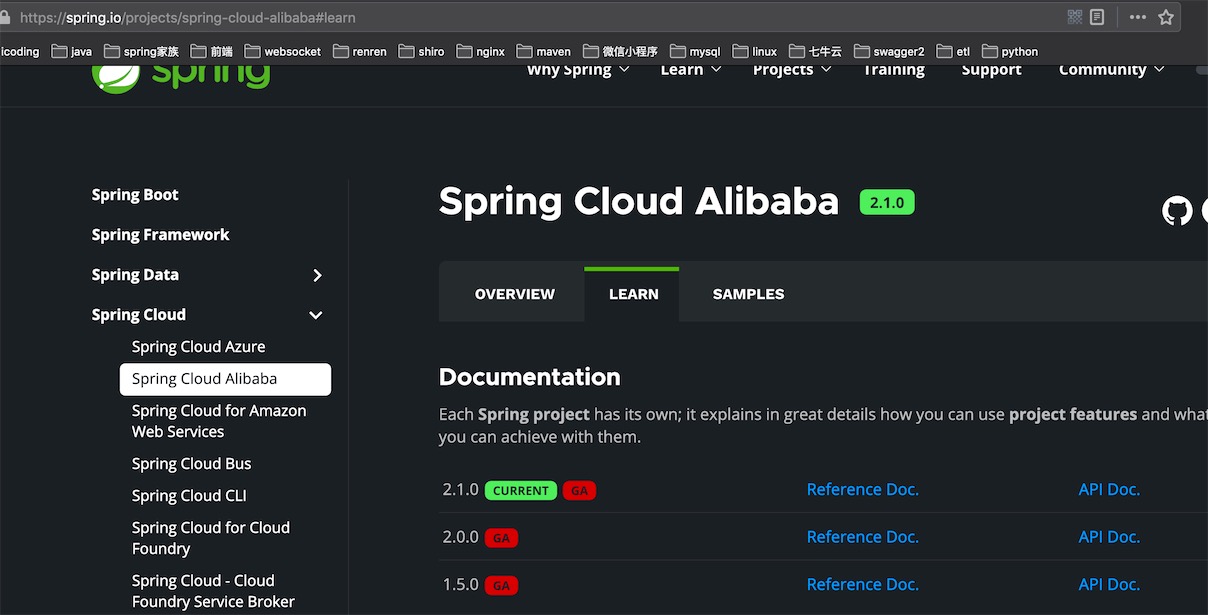The image size is (1208, 615).
Task: Toggle reader view icon in address bar
Action: pos(1097,17)
